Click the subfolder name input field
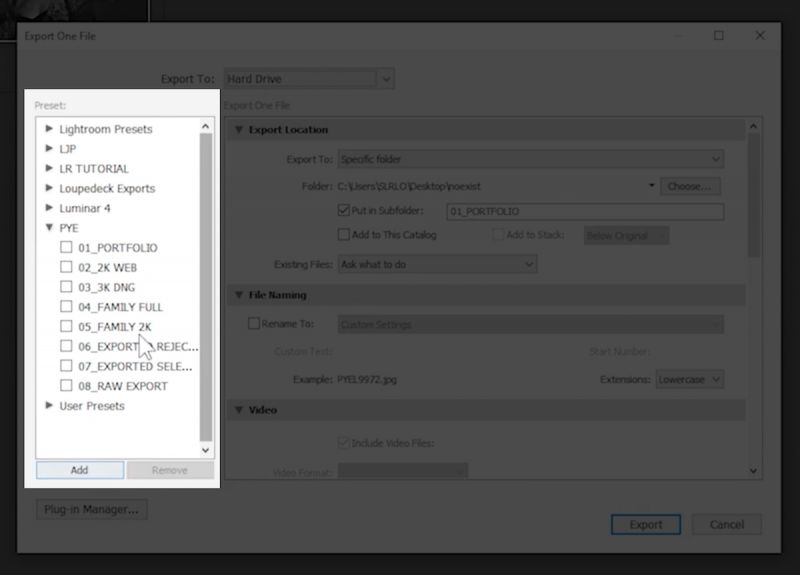The image size is (800, 575). tap(585, 211)
